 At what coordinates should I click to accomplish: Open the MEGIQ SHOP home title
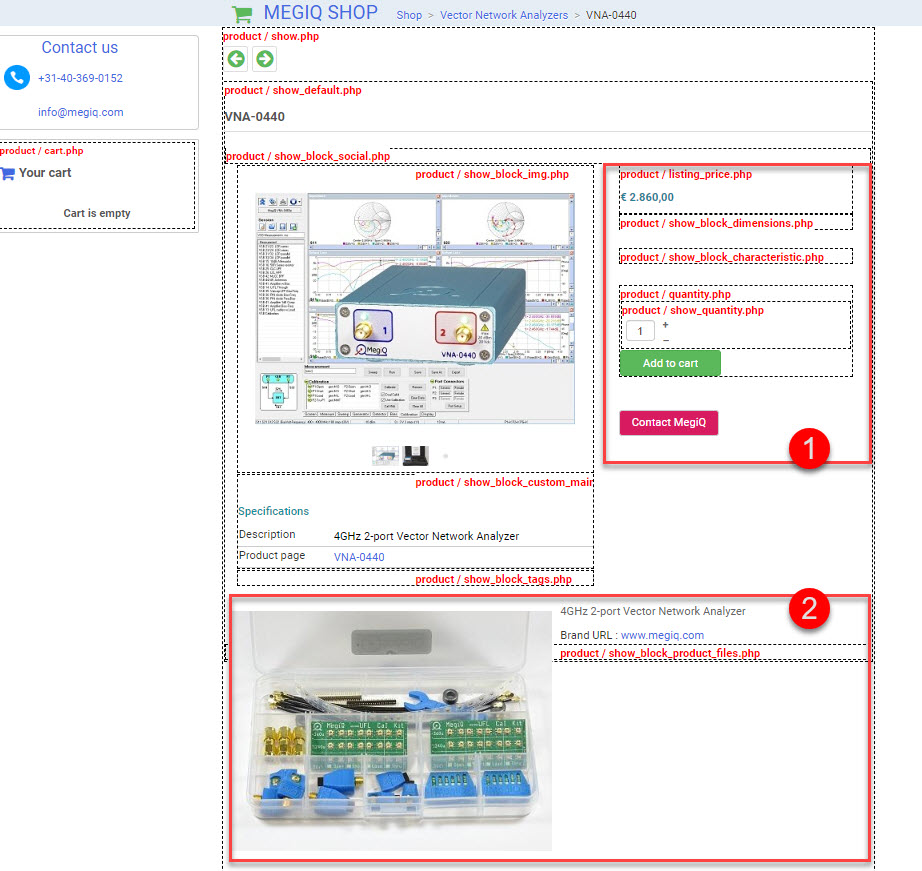(x=320, y=12)
